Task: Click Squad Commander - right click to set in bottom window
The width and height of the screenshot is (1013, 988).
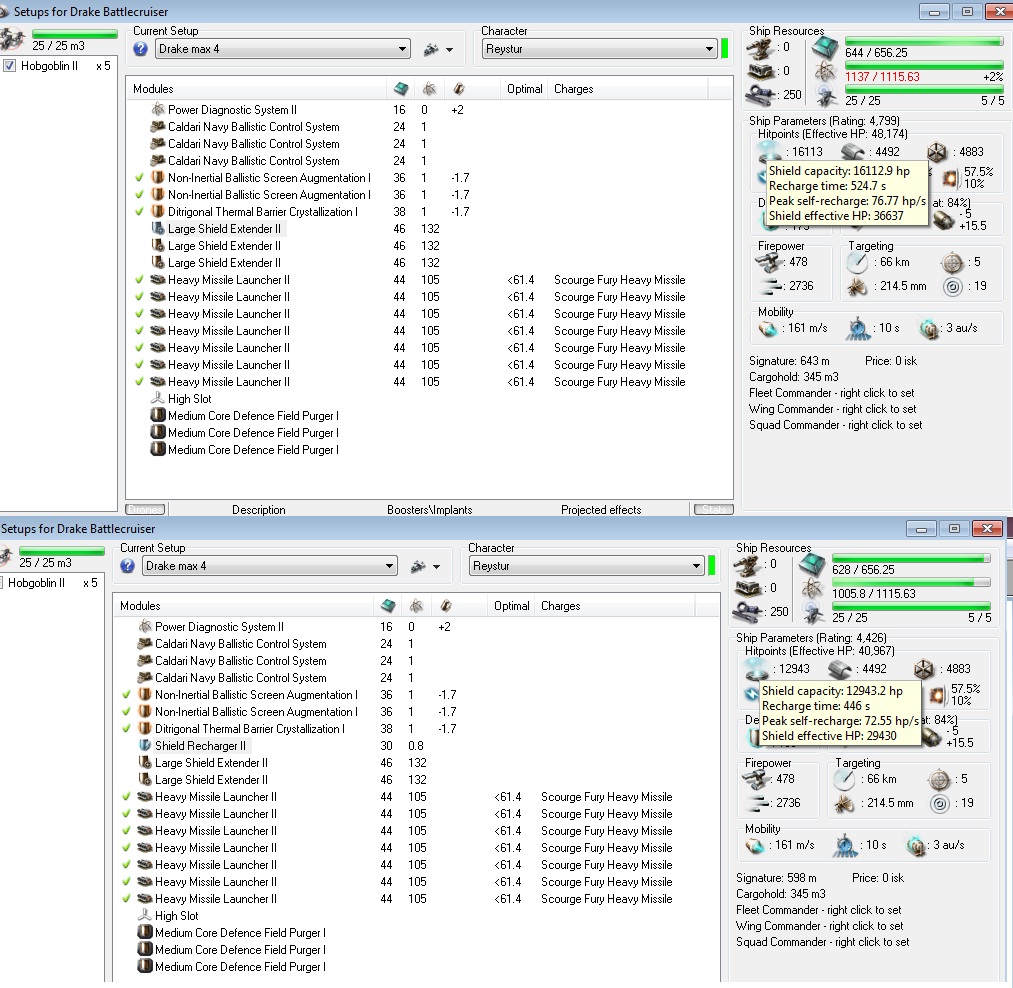Action: pyautogui.click(x=822, y=942)
